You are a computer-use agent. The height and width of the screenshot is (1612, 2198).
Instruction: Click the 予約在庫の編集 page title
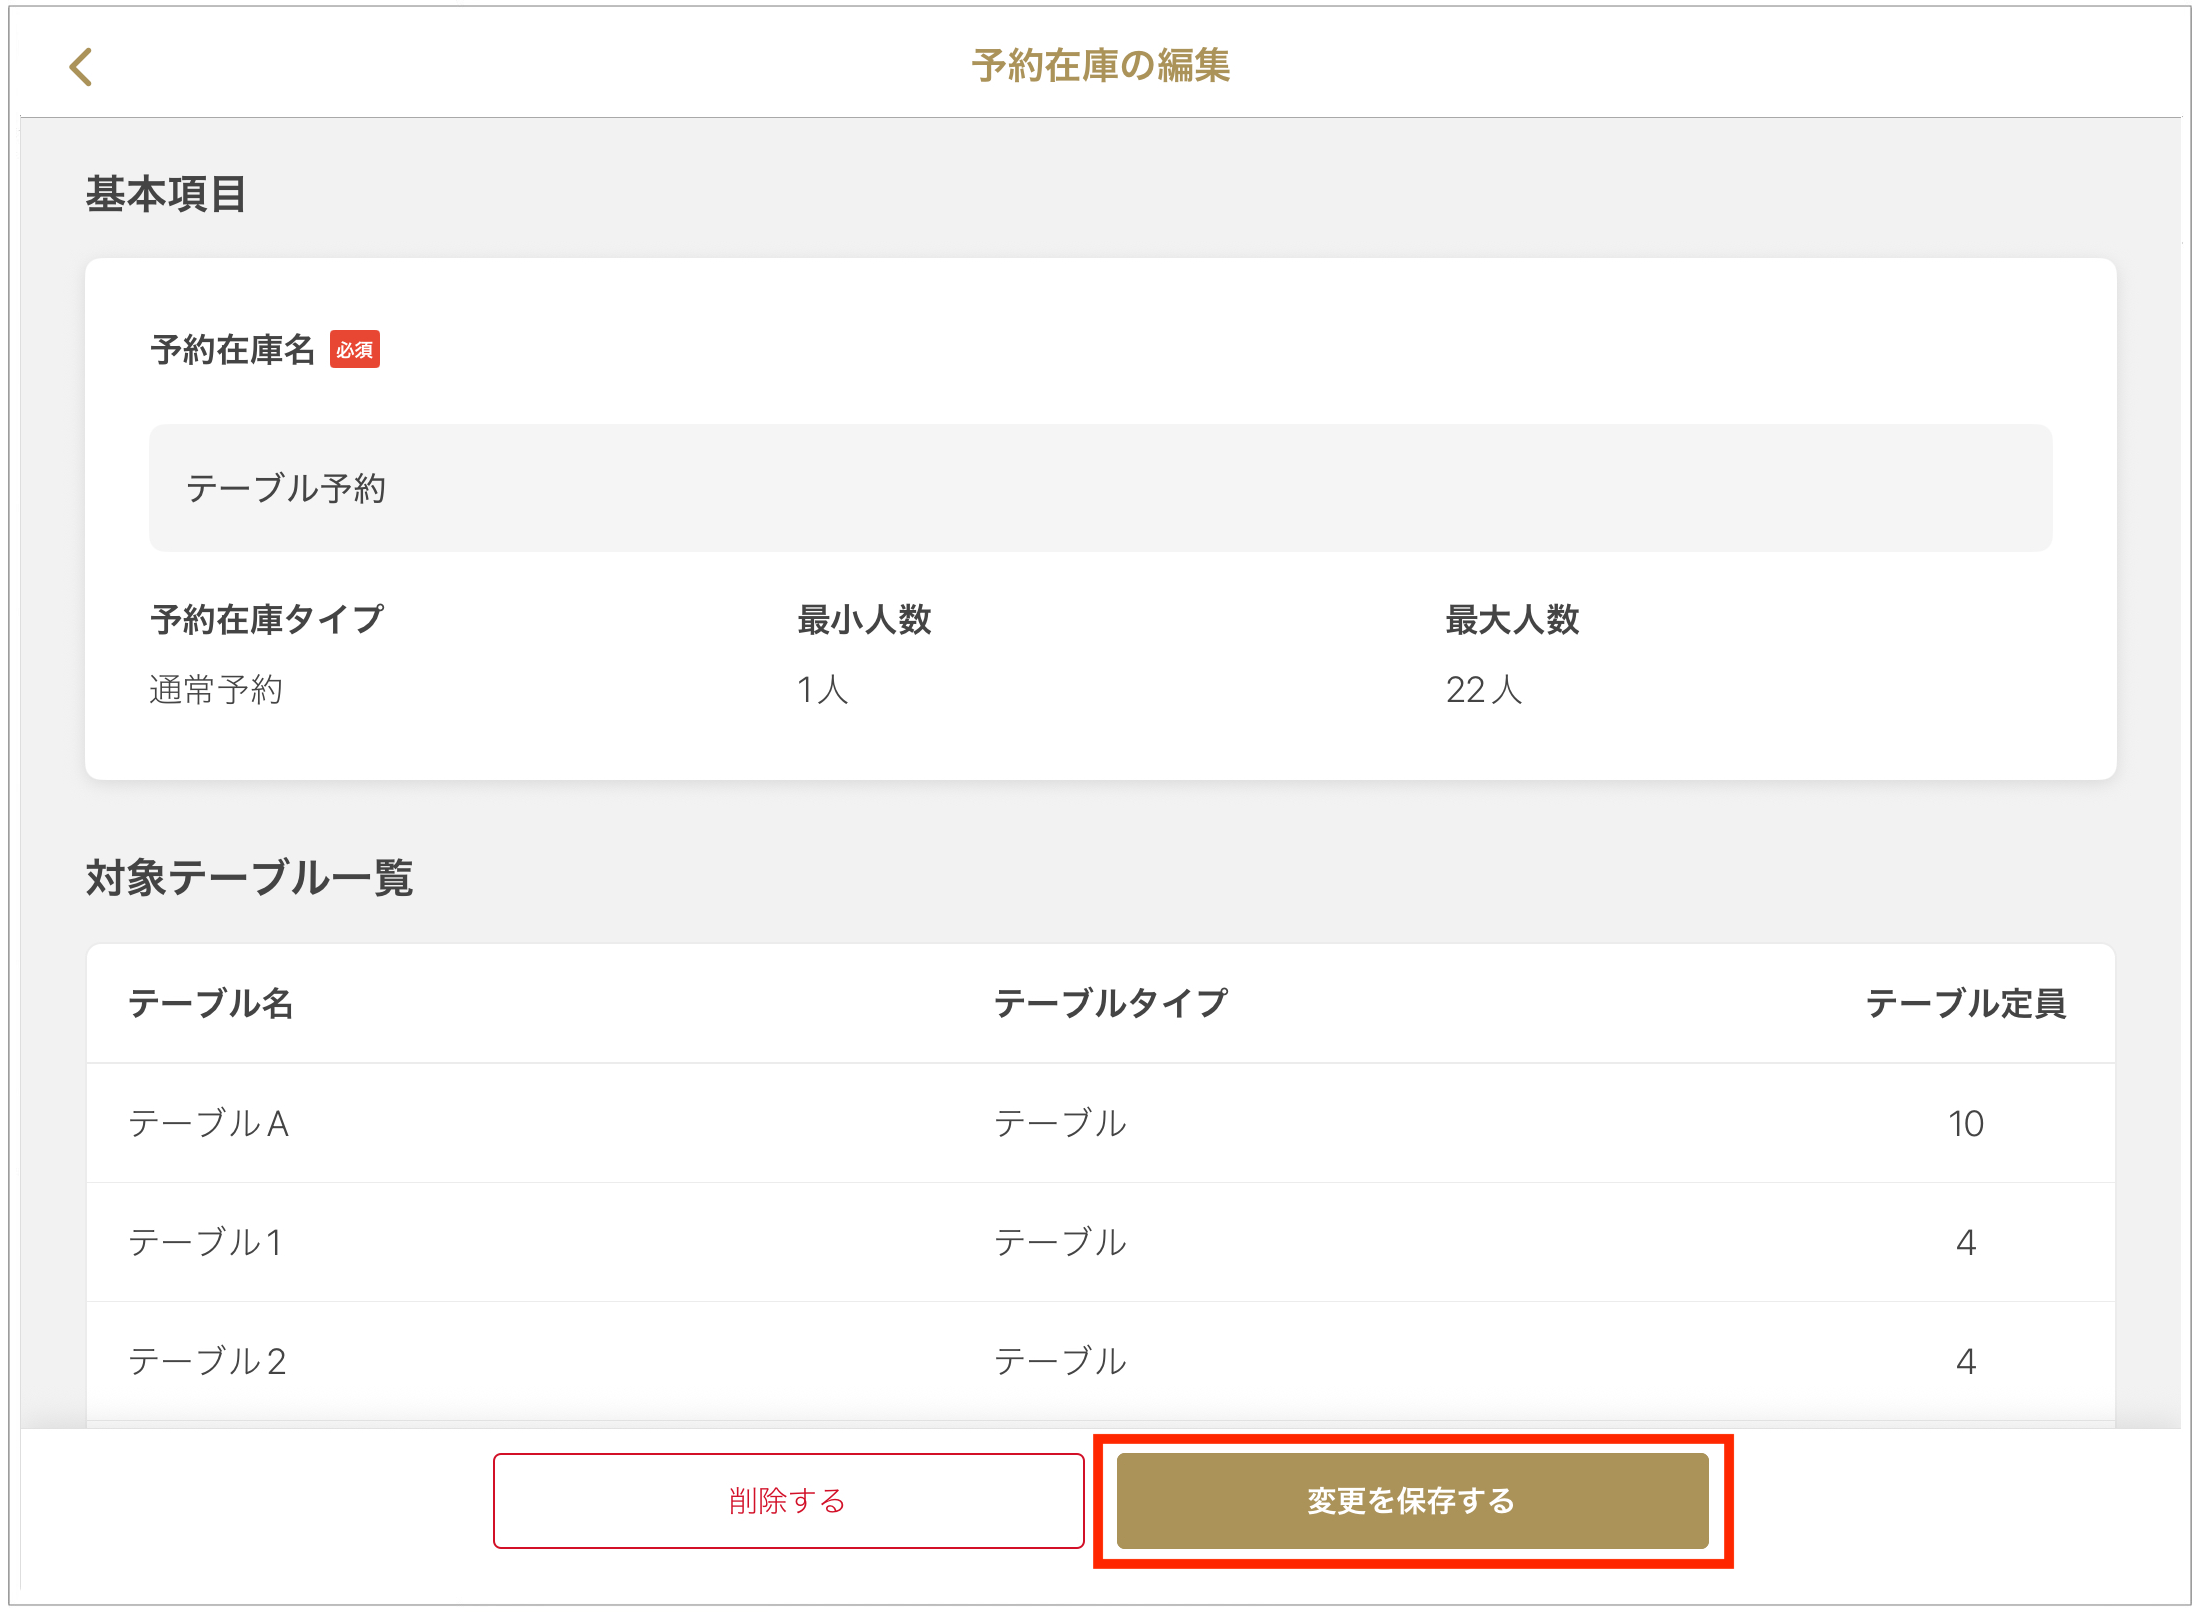pyautogui.click(x=1100, y=66)
